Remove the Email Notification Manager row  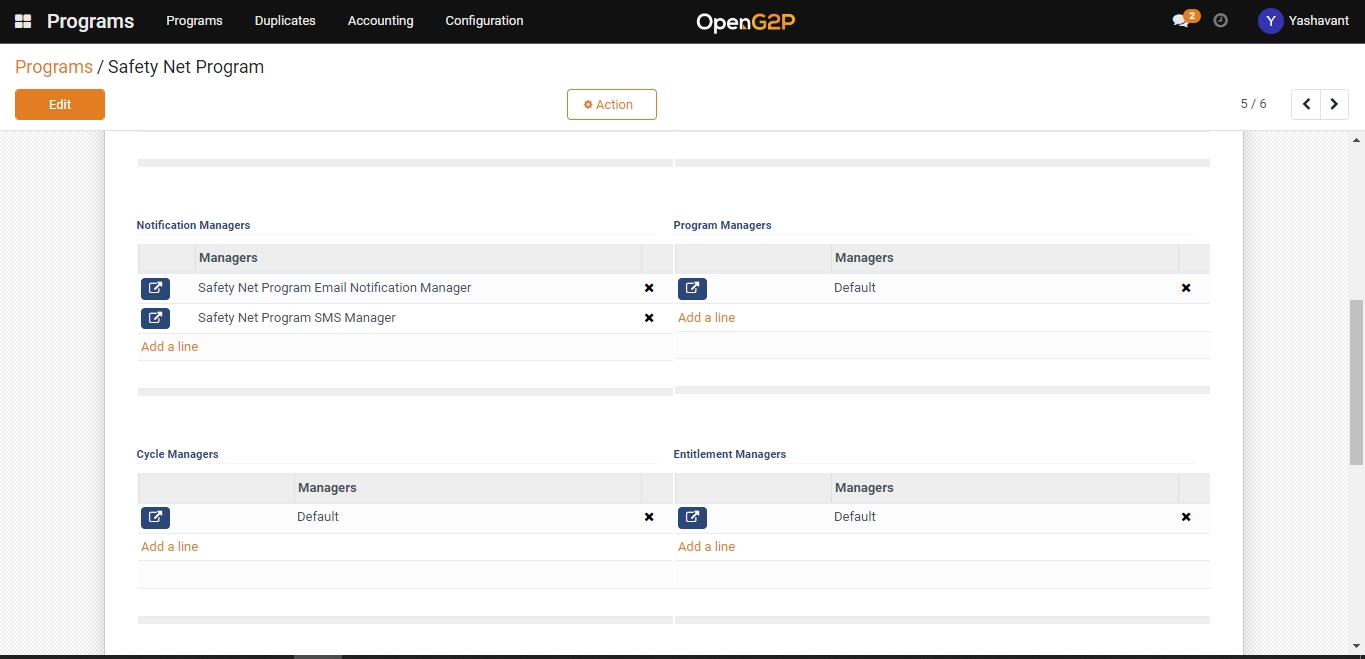pyautogui.click(x=649, y=288)
